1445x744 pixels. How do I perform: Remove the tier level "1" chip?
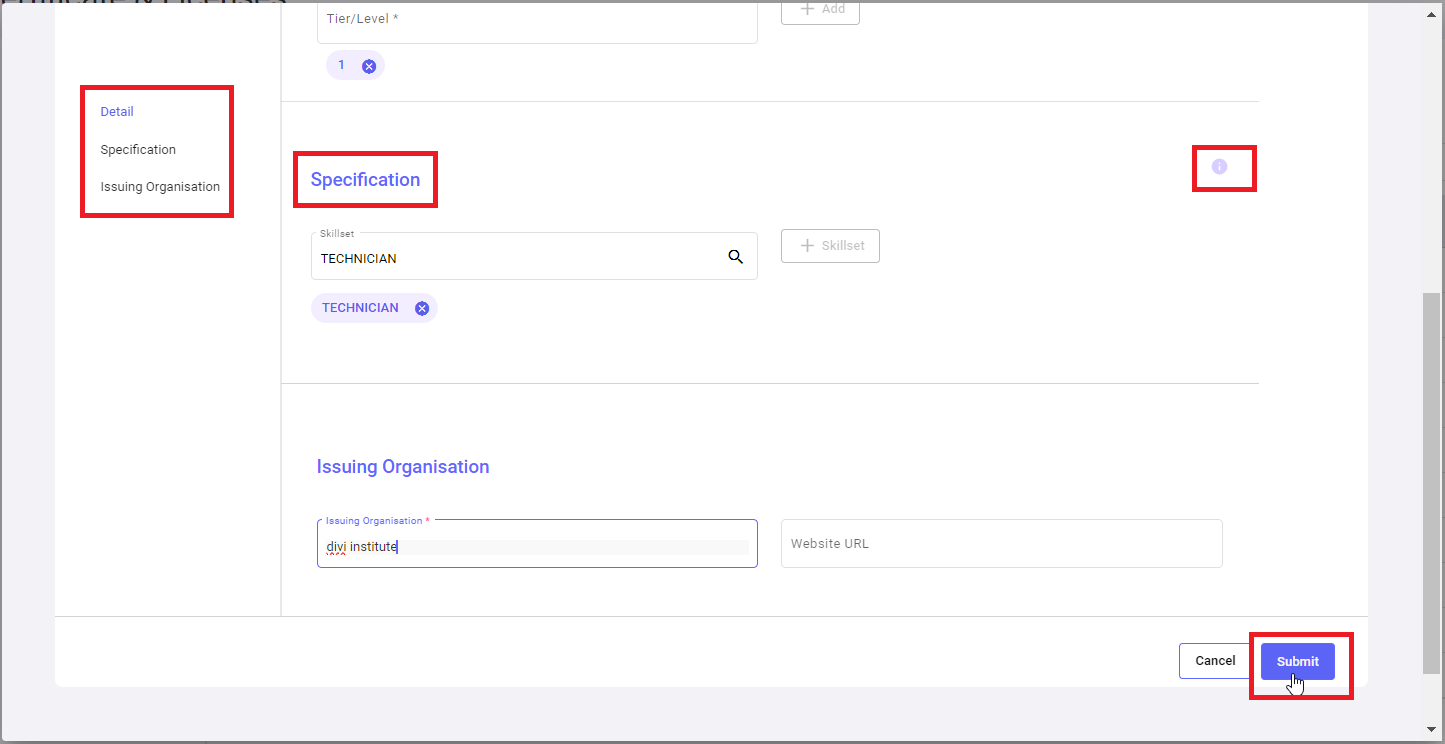pyautogui.click(x=369, y=66)
